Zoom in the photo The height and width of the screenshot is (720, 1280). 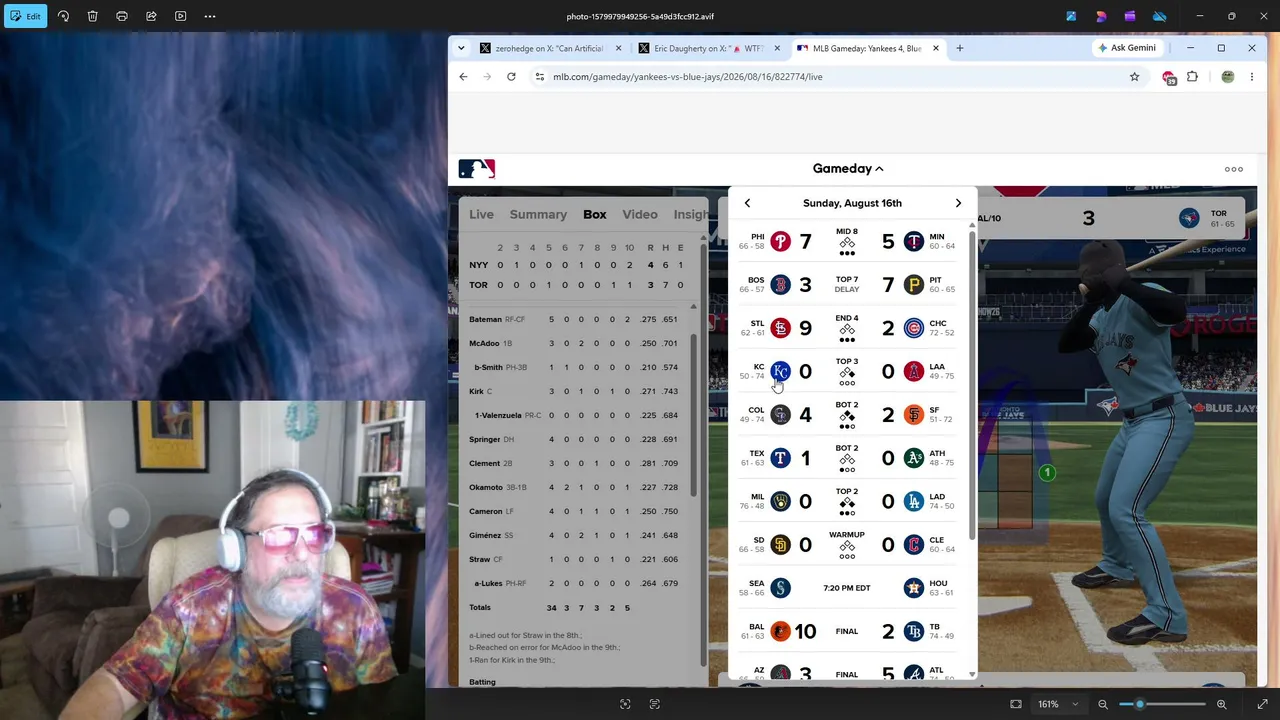point(1221,704)
